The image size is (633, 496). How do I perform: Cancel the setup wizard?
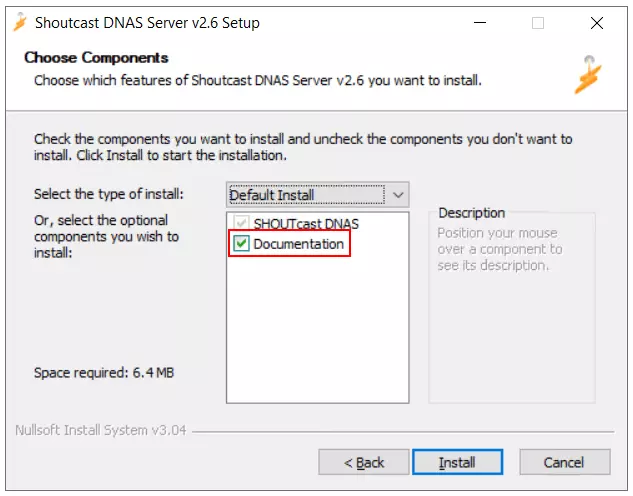(564, 462)
